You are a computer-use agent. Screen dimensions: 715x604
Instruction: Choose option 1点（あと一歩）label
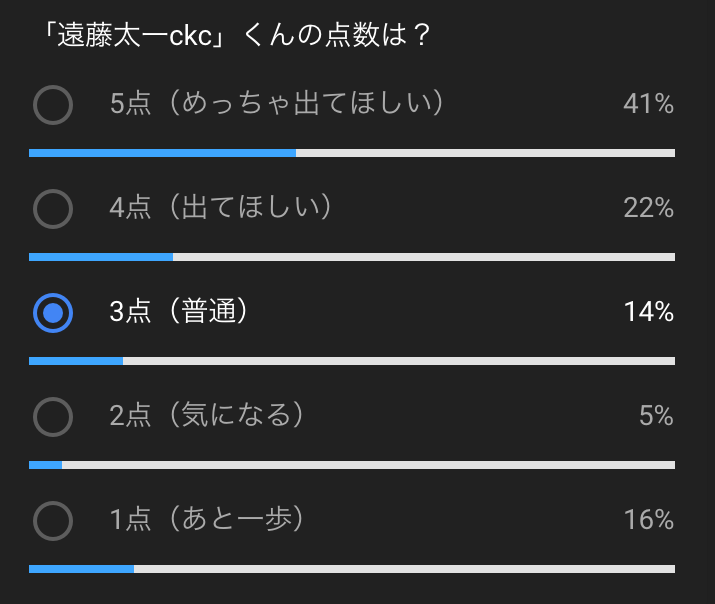point(206,519)
